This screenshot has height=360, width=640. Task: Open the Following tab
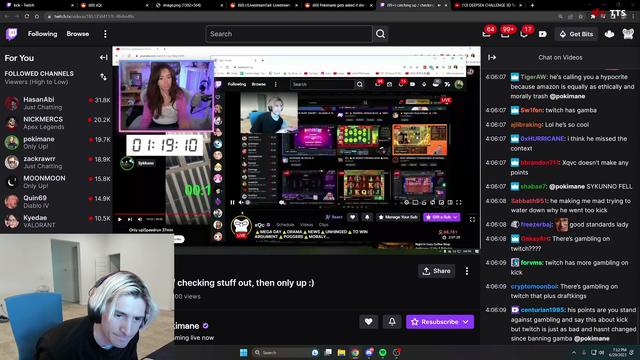(x=42, y=34)
